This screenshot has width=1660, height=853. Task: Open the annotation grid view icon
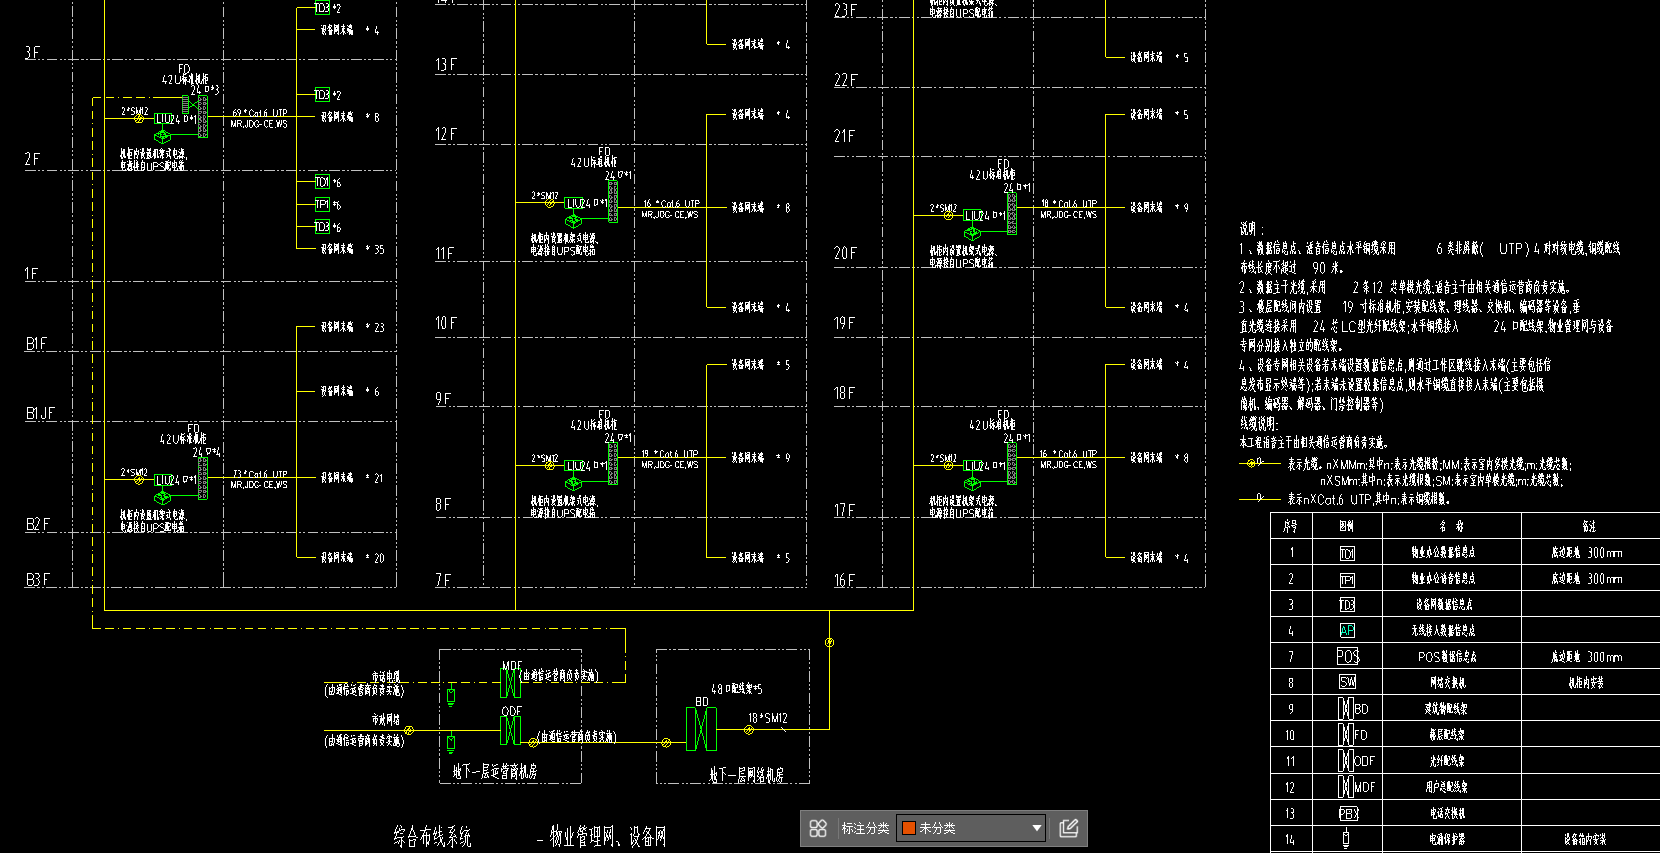[818, 828]
